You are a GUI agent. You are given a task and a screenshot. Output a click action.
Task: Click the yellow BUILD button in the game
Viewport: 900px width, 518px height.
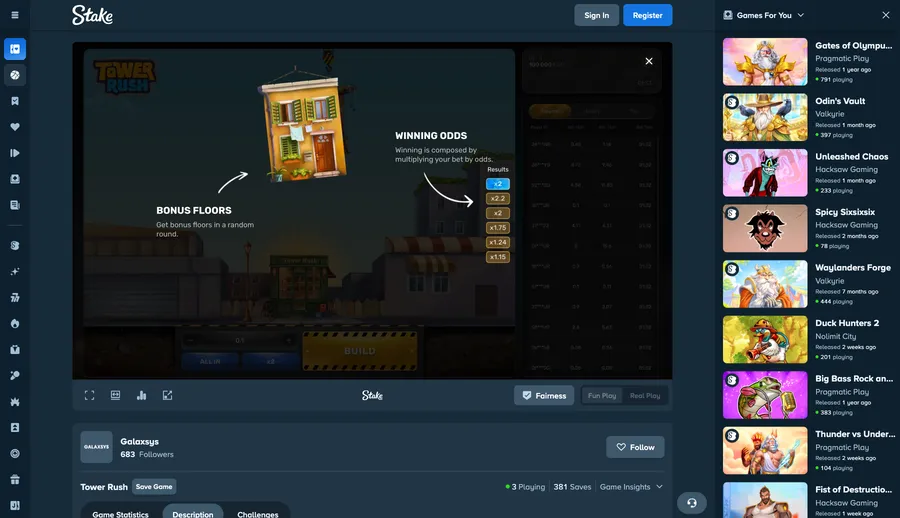coord(360,351)
